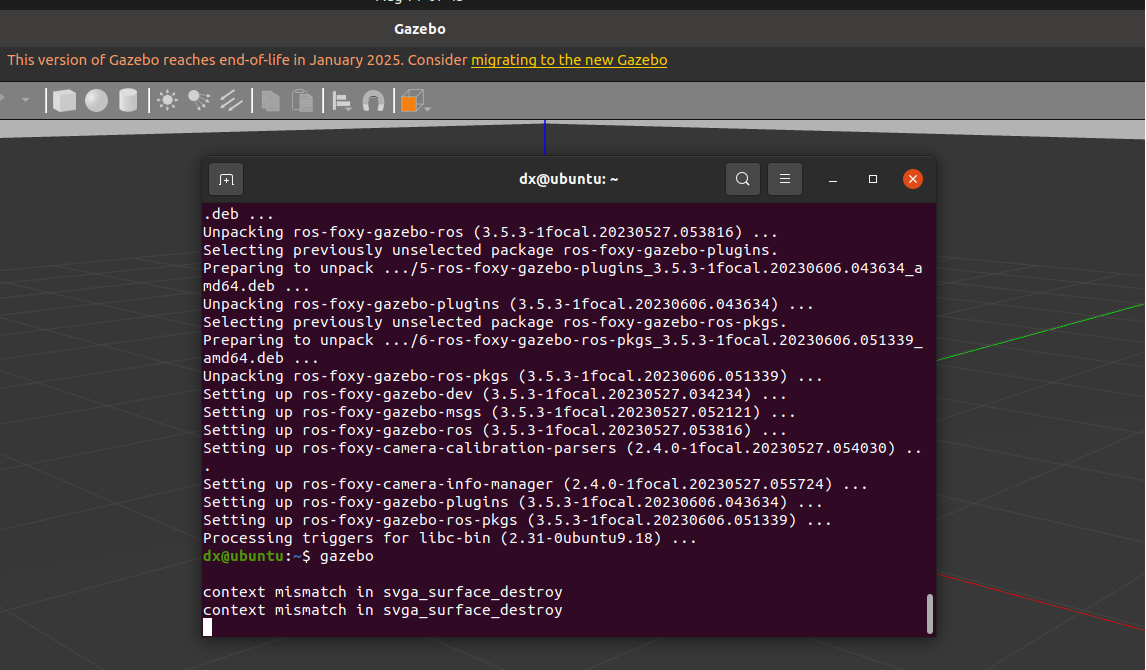Click the 'gazebo' command at the terminal prompt
This screenshot has height=670, width=1146.
coord(346,556)
